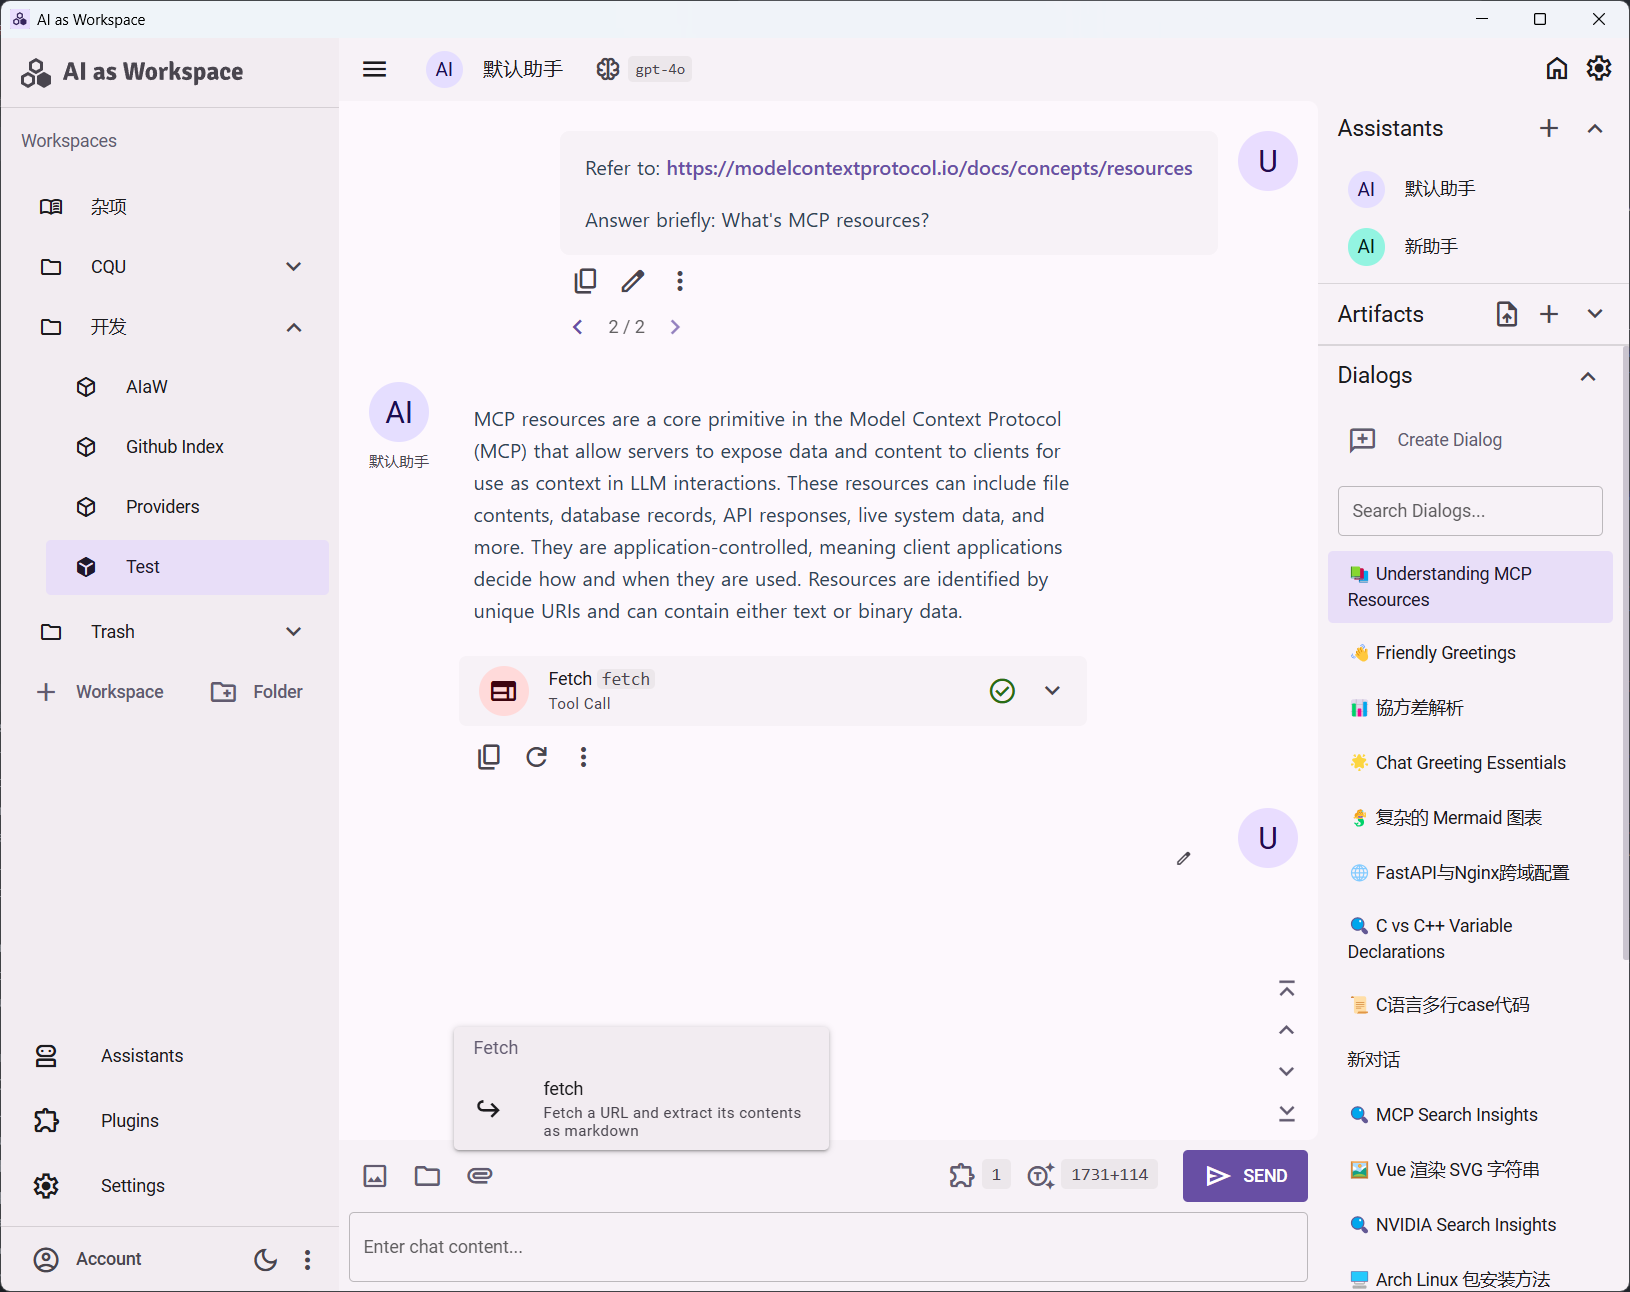Open the C vs C++ Variable Declarations dialog
1630x1292 pixels.
1470,939
